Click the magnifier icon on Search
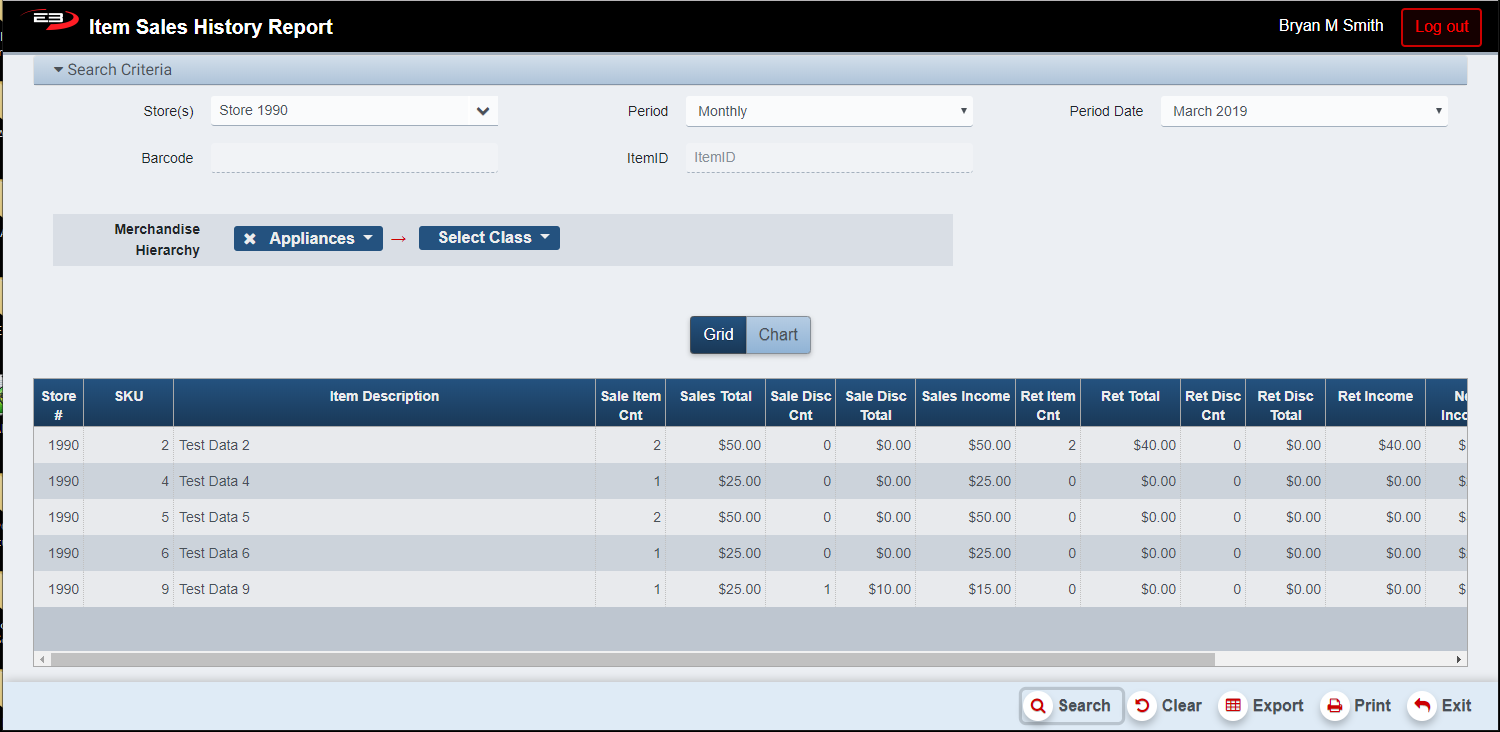This screenshot has height=732, width=1500. click(x=1039, y=706)
